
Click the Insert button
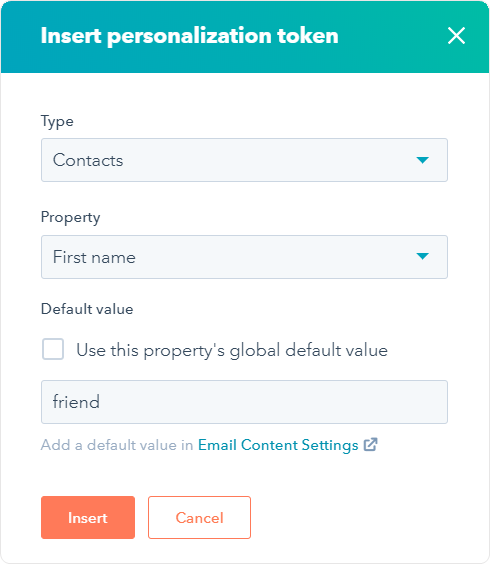point(88,518)
